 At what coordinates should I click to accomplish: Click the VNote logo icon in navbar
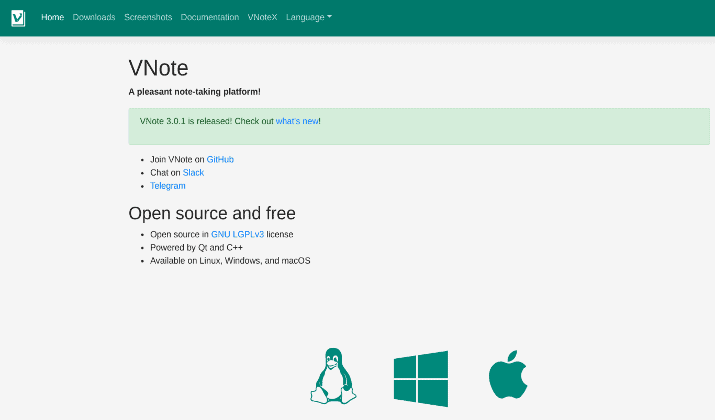pos(18,18)
